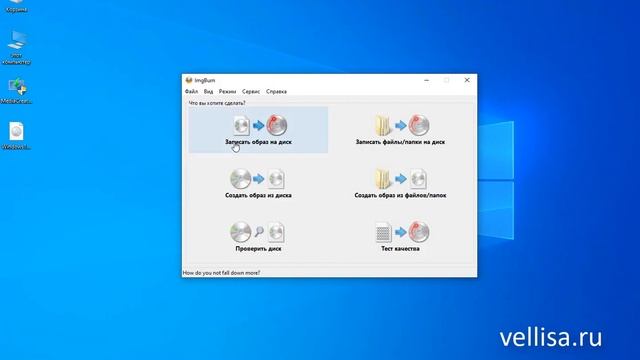
Task: Minimize the ImgBurn window
Action: tap(427, 80)
